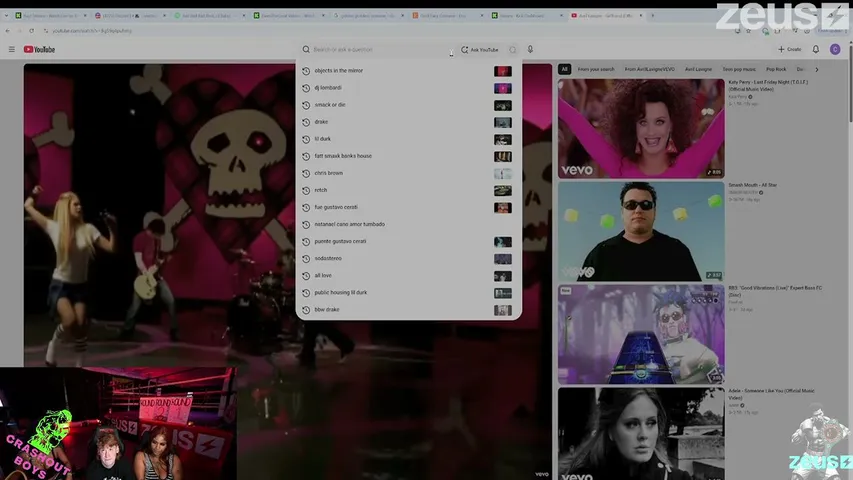Screen dimensions: 853x480
Task: Select the Pop Rock filter chip
Action: pyautogui.click(x=776, y=69)
